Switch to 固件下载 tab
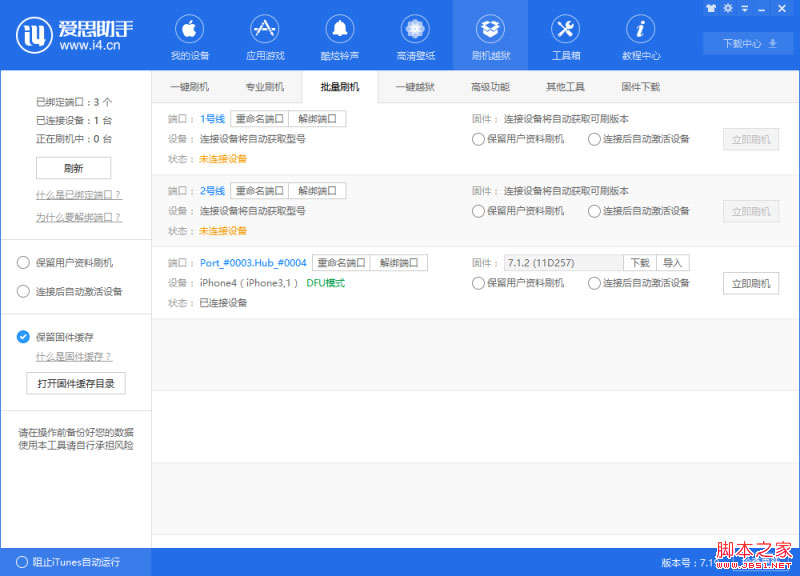 pyautogui.click(x=641, y=87)
